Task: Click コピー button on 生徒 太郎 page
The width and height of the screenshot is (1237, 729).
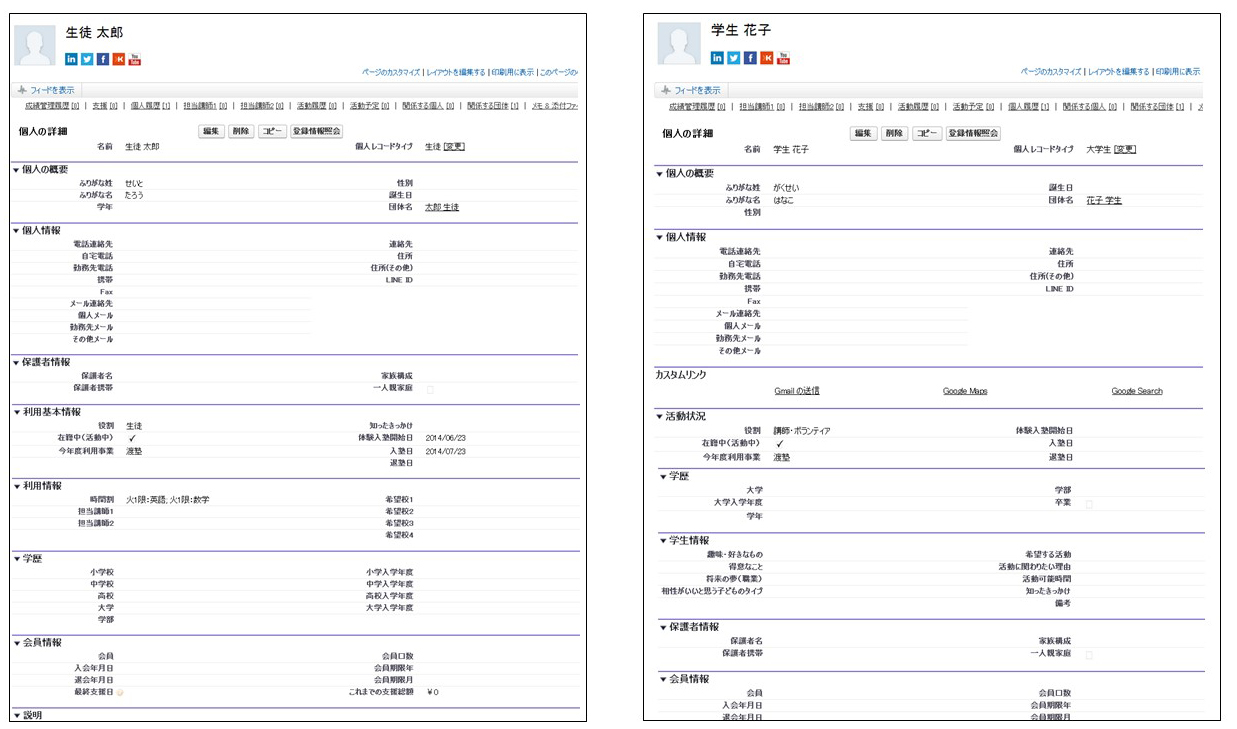Action: pos(272,132)
